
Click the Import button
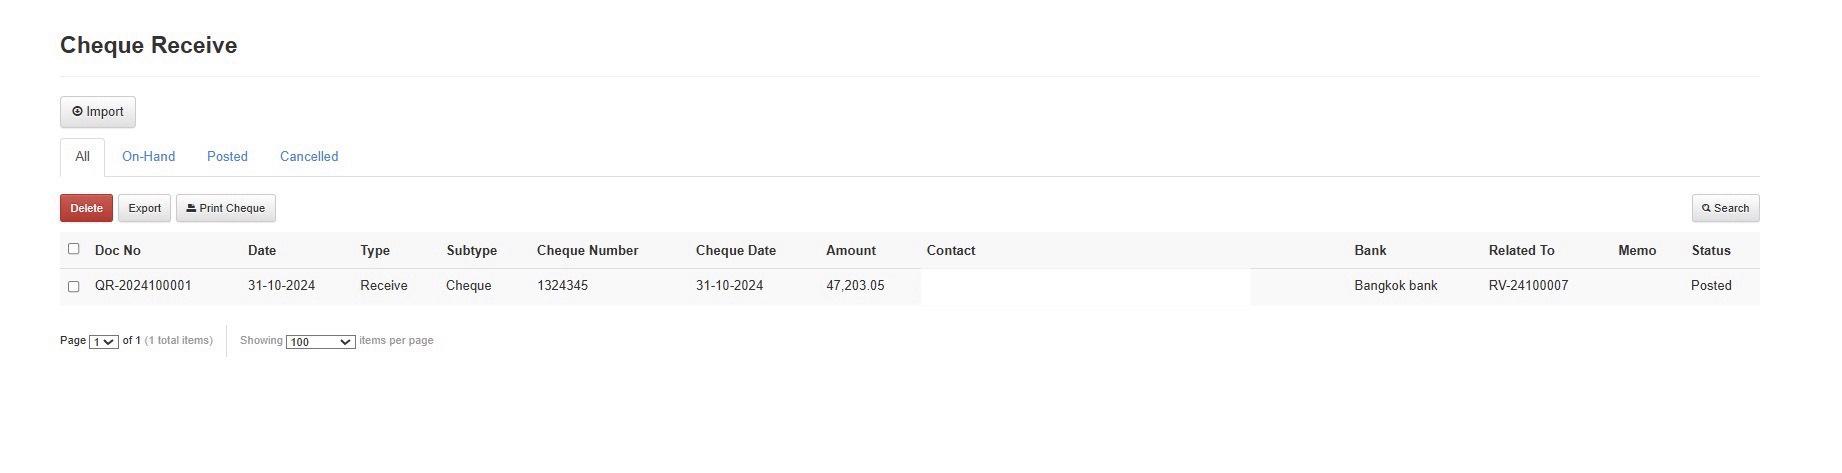pos(98,112)
